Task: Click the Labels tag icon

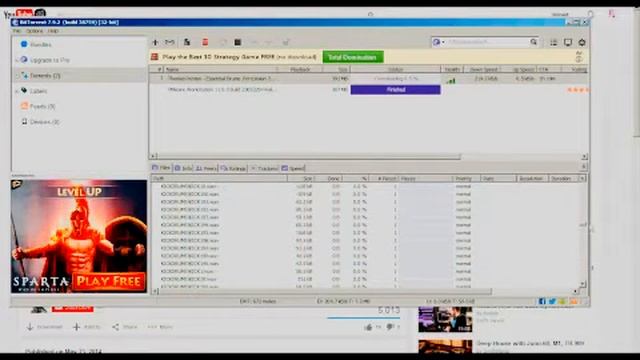Action: tap(24, 91)
